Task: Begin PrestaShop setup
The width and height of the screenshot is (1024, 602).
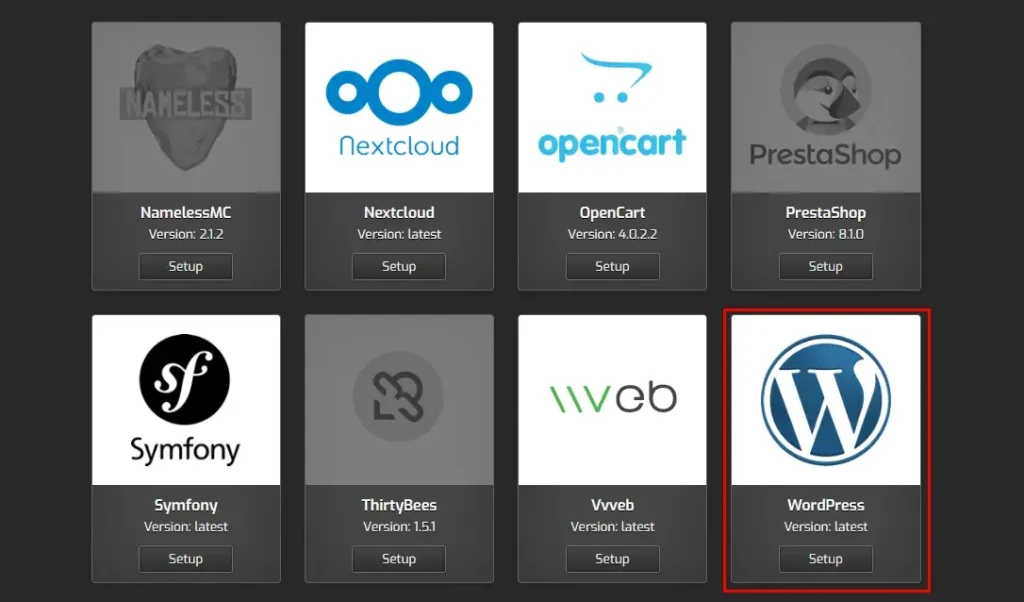Action: (x=825, y=266)
